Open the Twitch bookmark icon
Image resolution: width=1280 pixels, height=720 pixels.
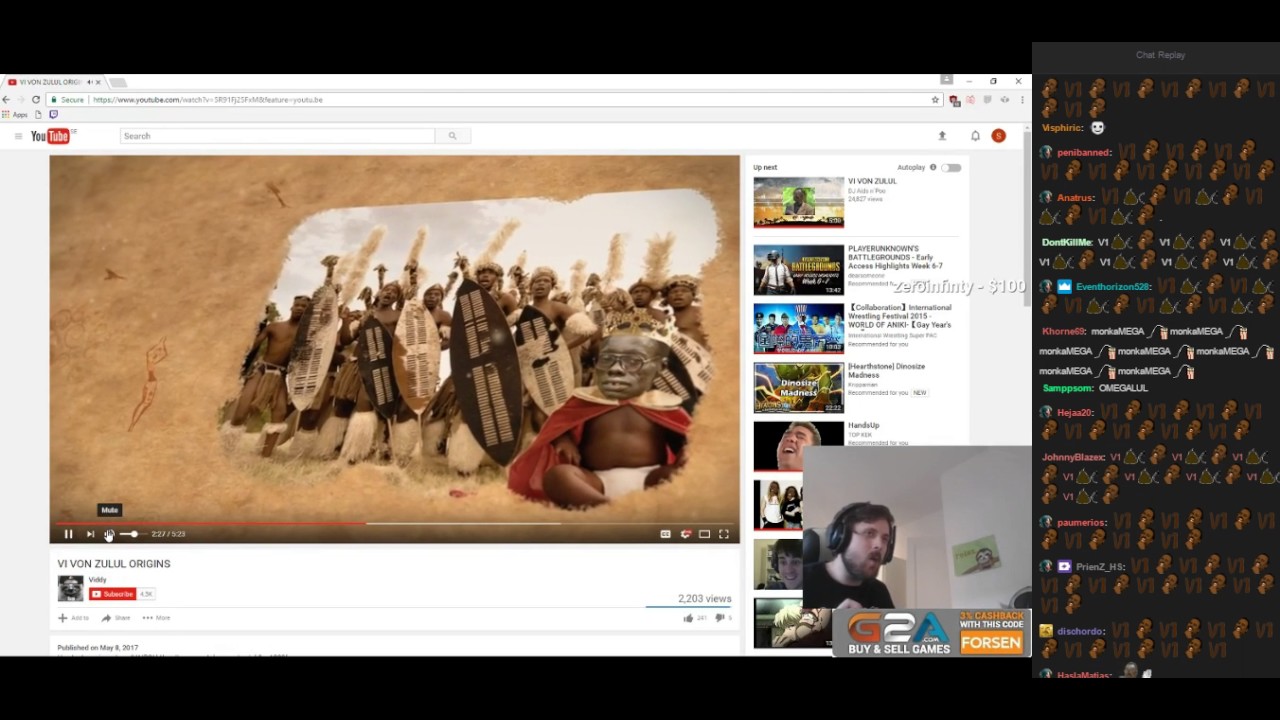[53, 115]
